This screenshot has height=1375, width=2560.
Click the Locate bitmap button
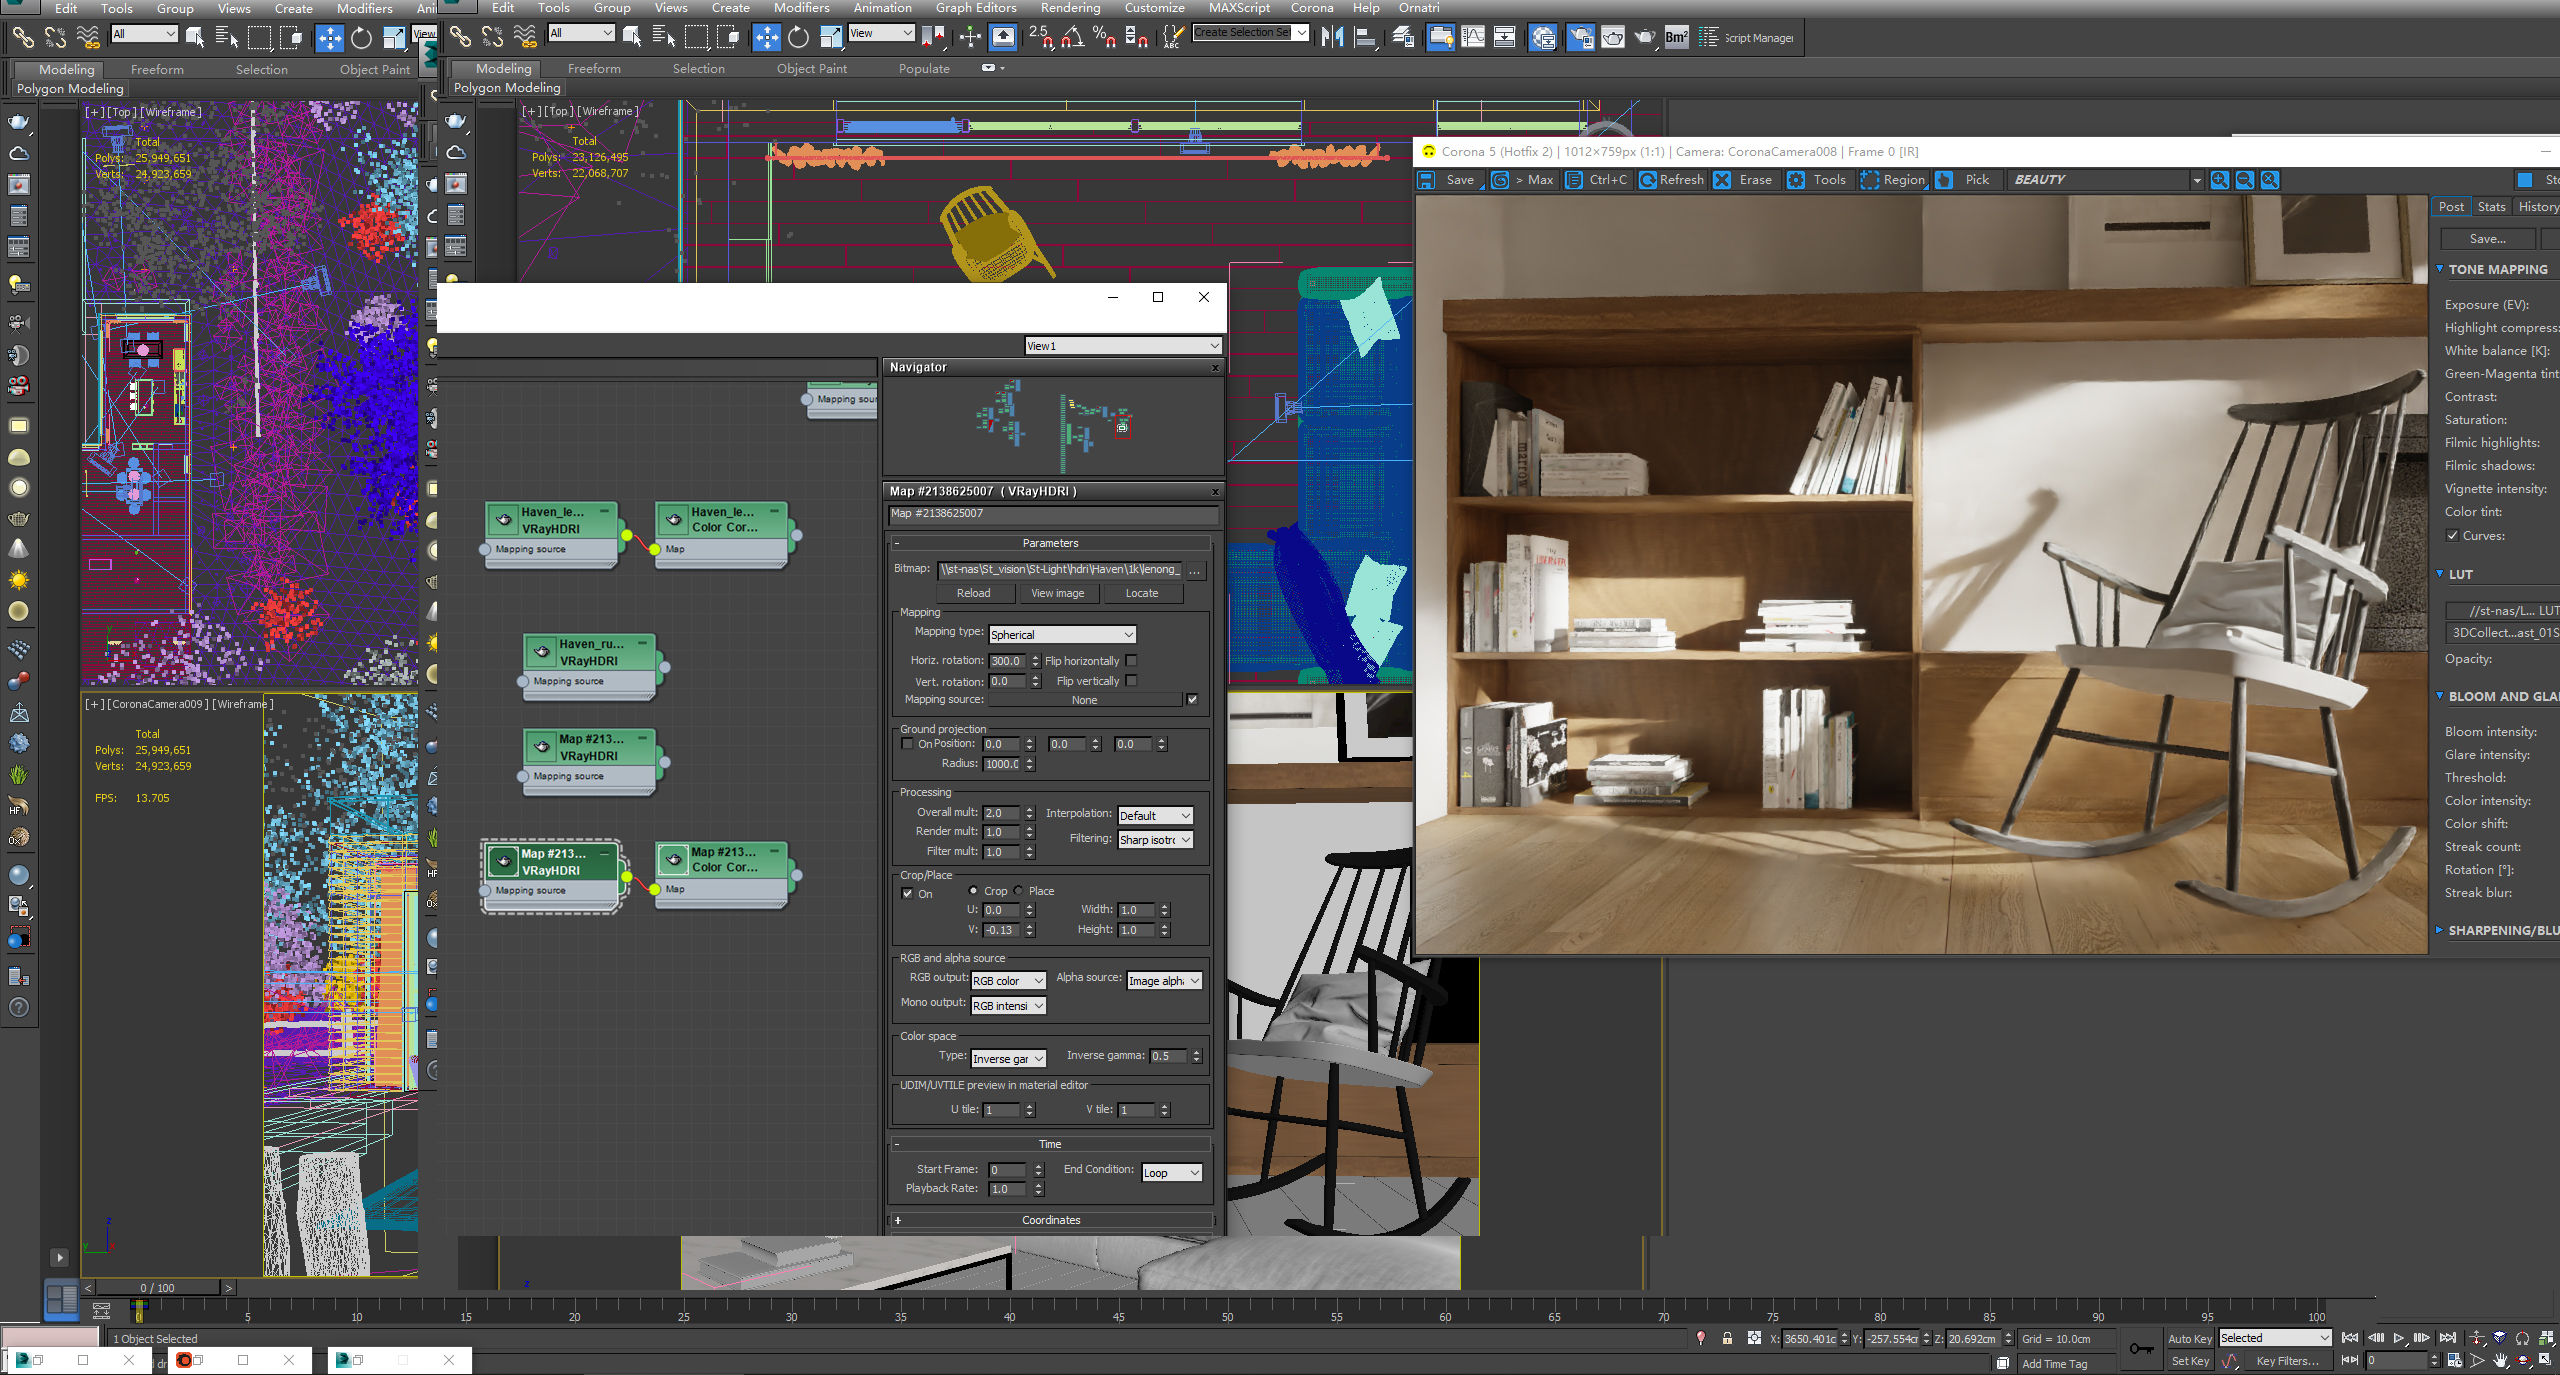[x=1141, y=593]
